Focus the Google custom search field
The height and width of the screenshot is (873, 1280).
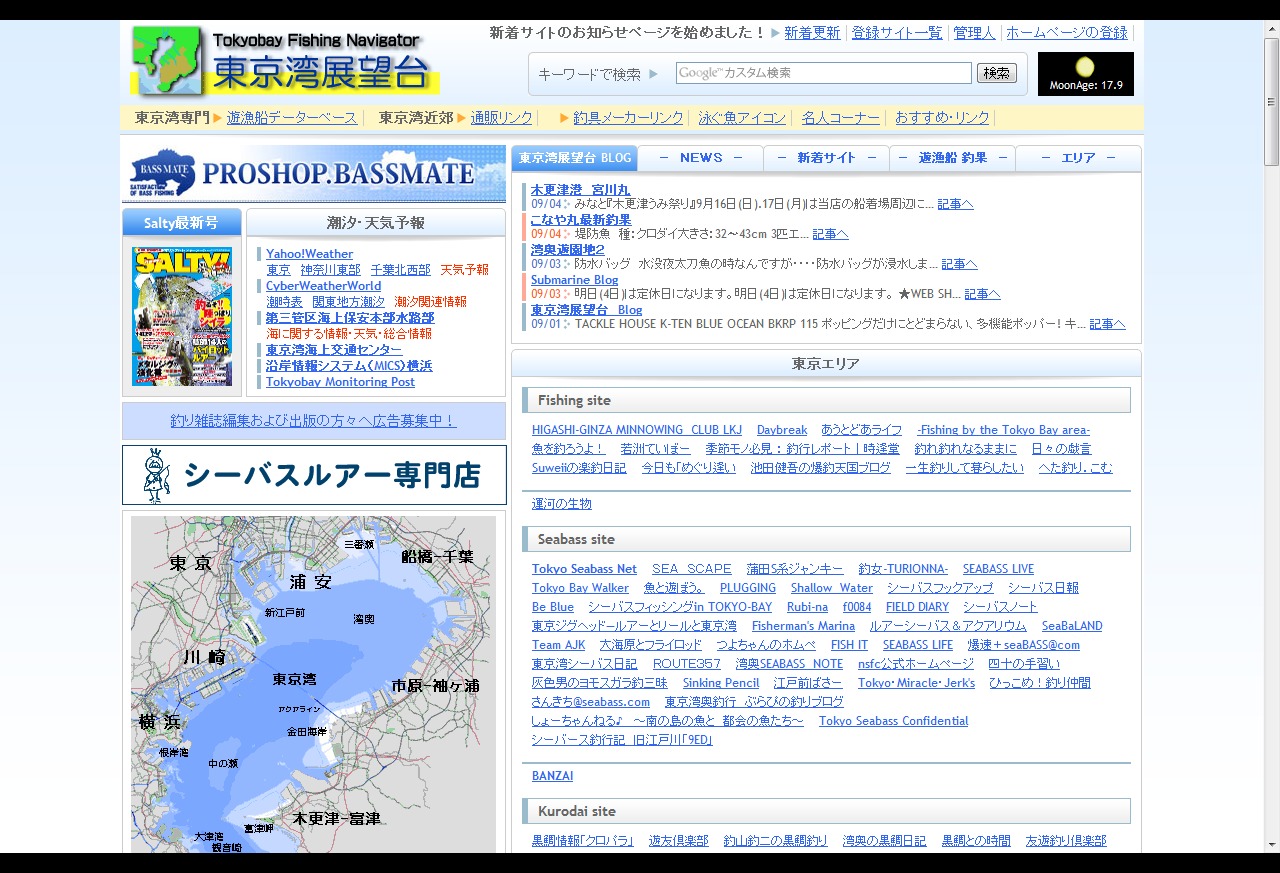click(823, 73)
